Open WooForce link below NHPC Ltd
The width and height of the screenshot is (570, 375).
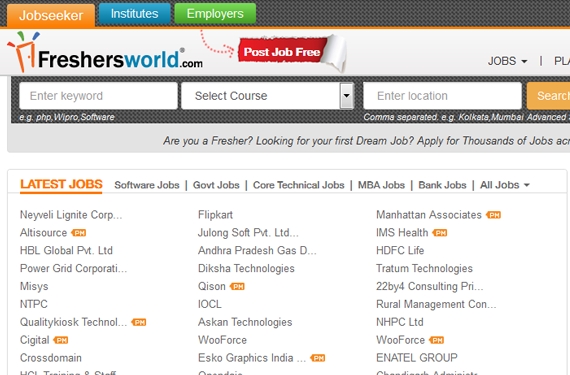point(400,340)
